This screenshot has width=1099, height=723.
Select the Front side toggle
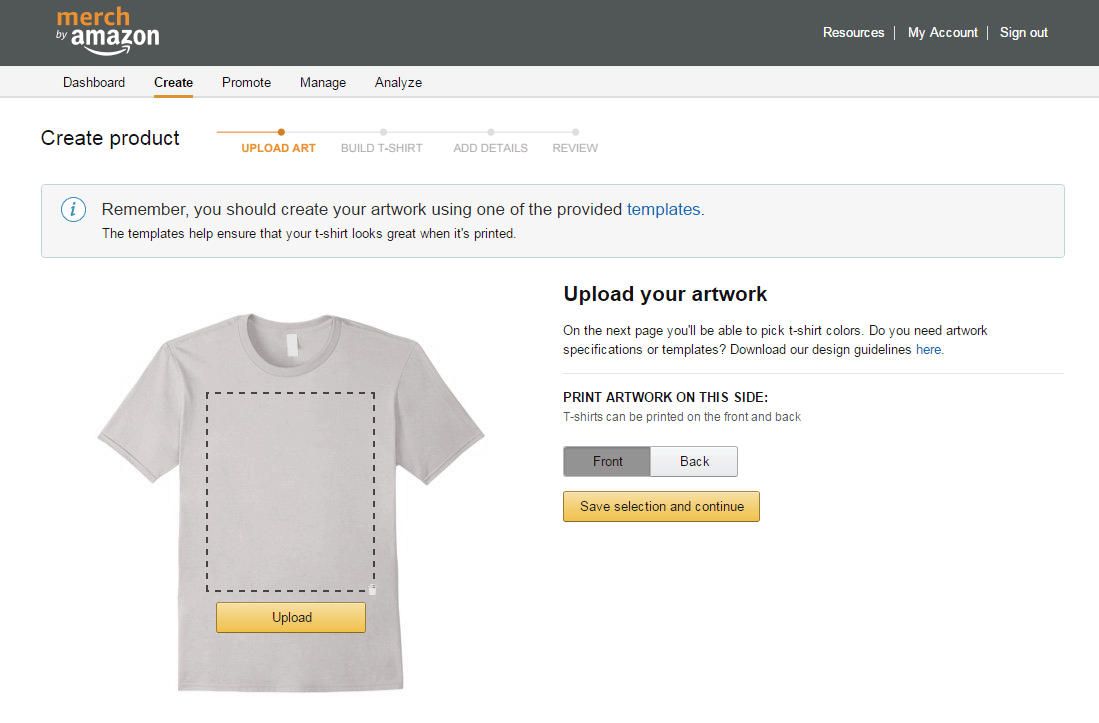click(x=607, y=462)
